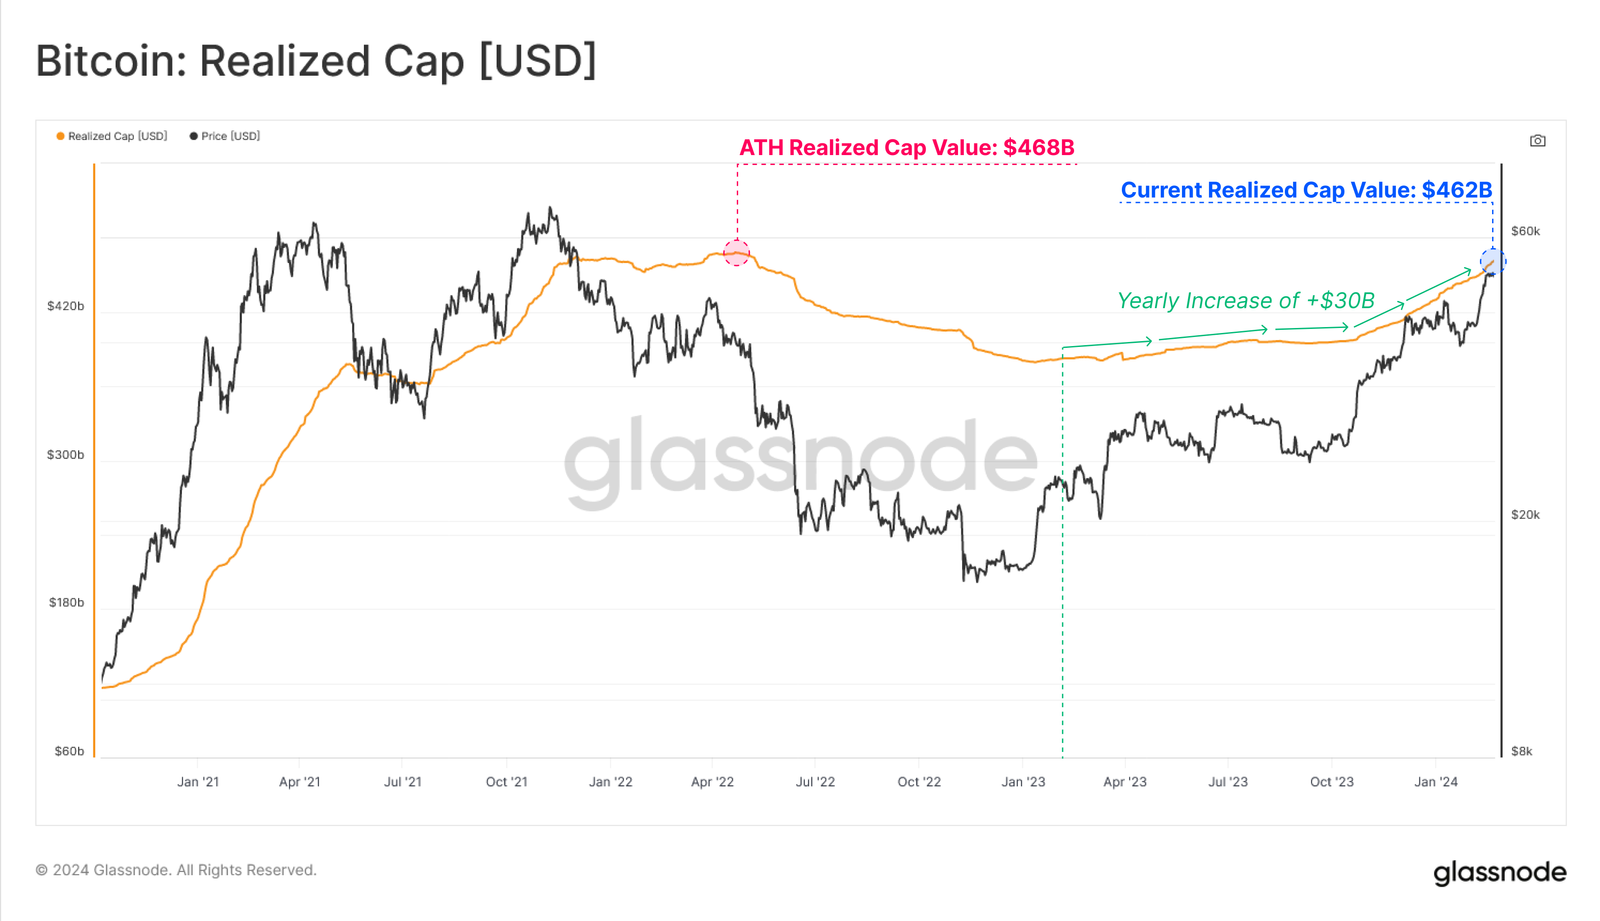Click the ATH Realized Cap Value annotation
The width and height of the screenshot is (1600, 921).
906,148
